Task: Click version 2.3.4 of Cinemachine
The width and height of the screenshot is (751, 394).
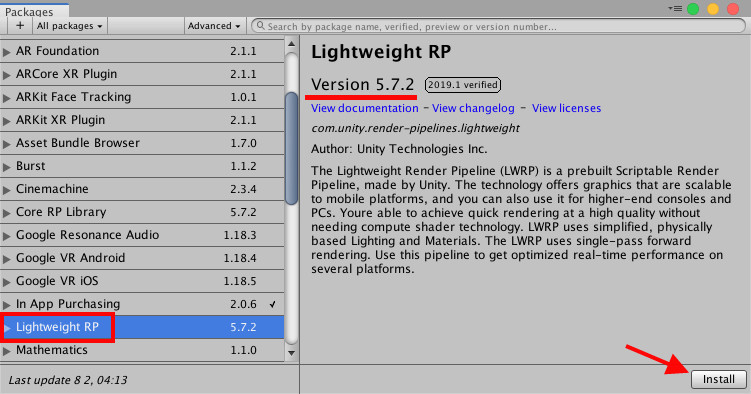Action: (243, 189)
